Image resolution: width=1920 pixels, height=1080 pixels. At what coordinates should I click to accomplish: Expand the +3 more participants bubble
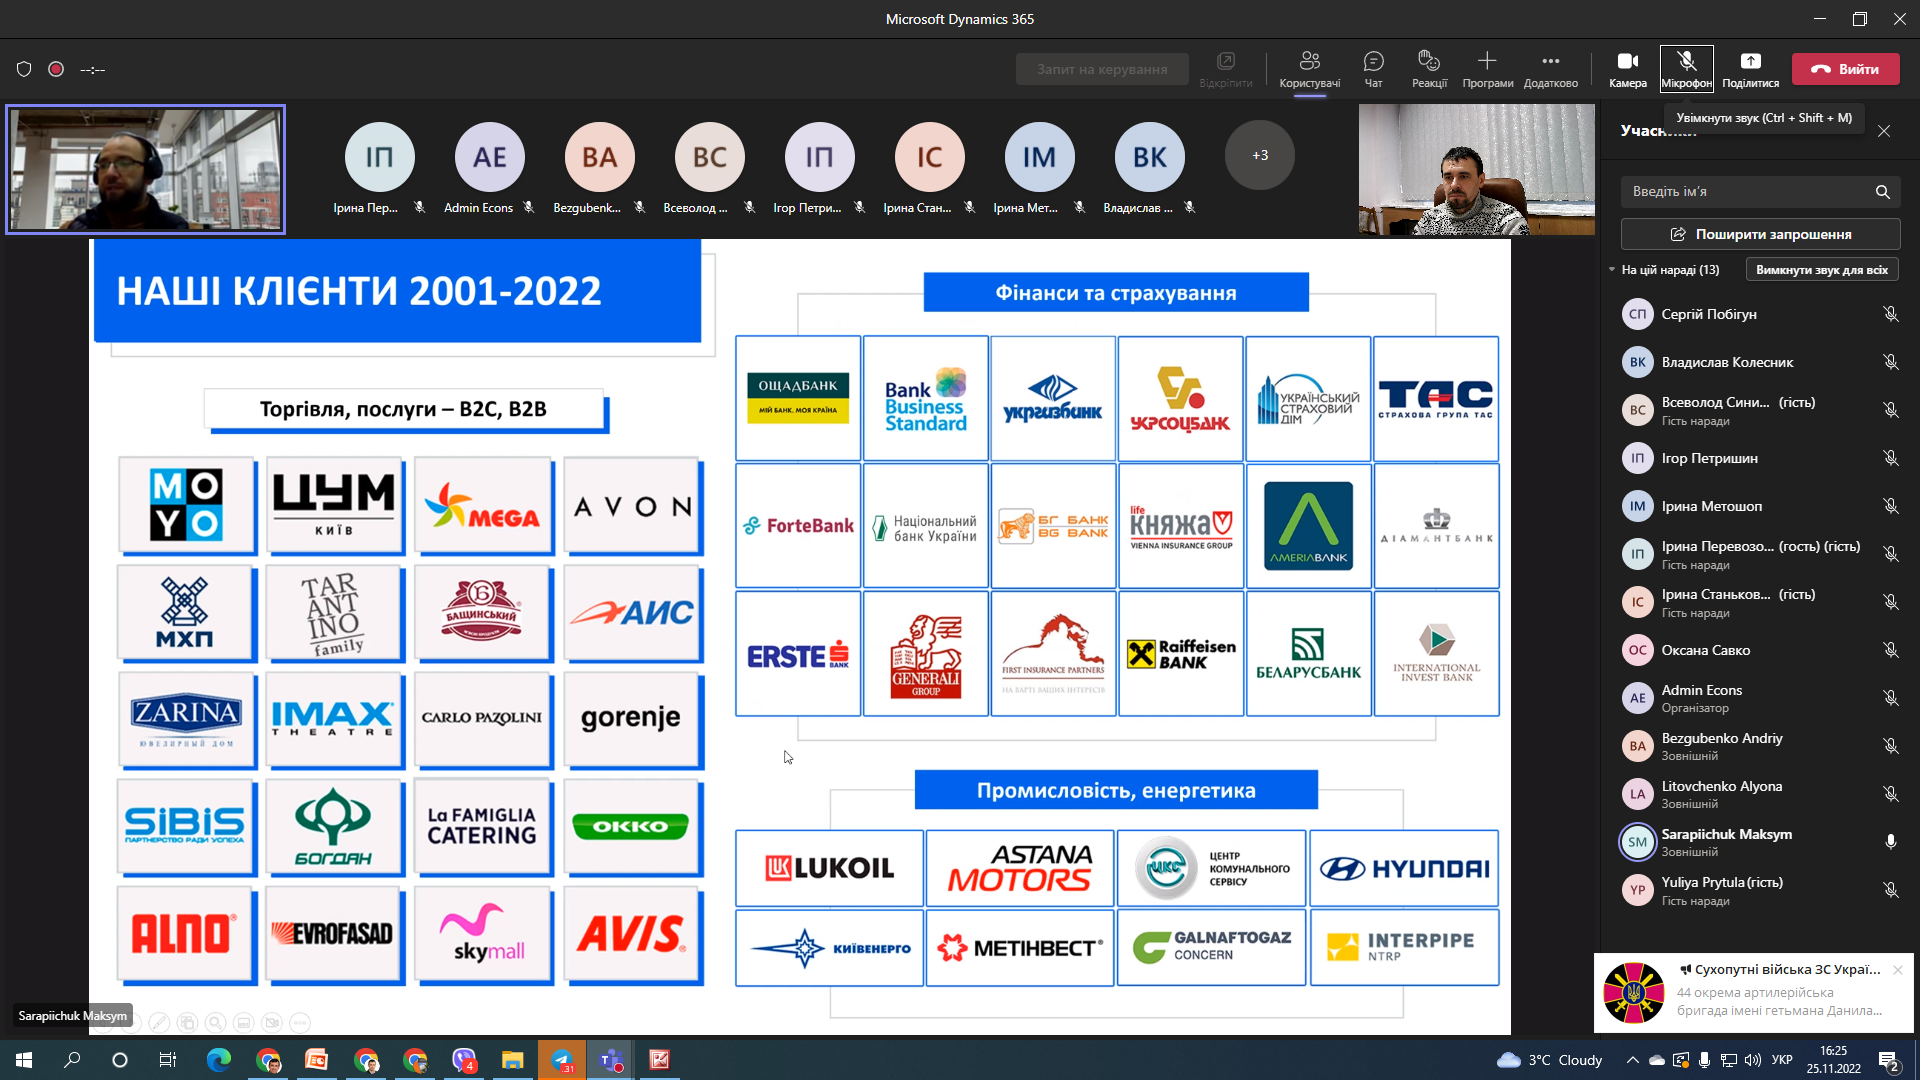click(1259, 155)
